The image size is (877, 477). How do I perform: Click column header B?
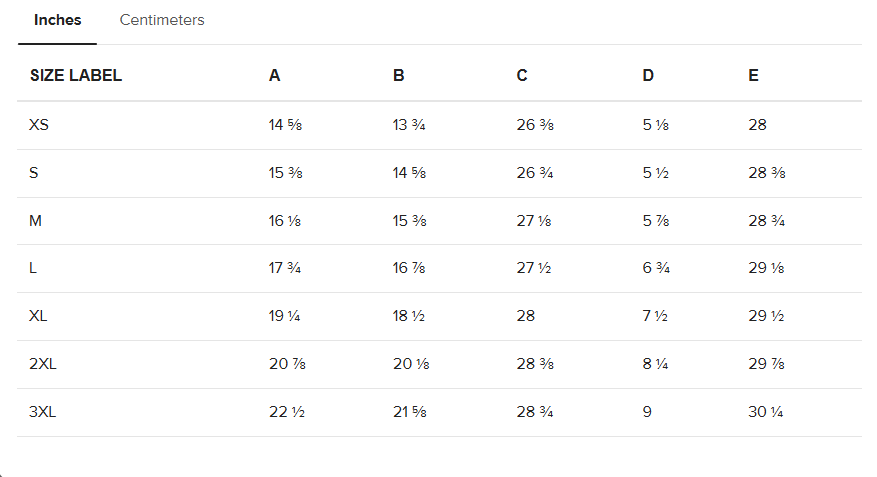point(398,75)
